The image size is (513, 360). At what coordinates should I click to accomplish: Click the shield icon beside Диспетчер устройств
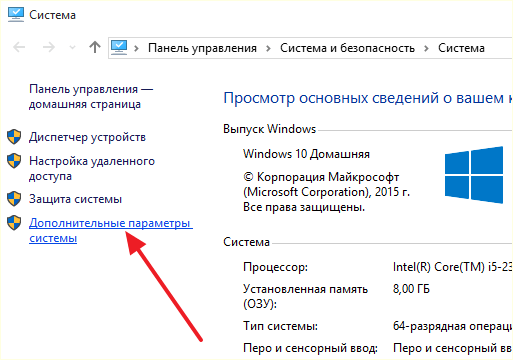(x=14, y=137)
